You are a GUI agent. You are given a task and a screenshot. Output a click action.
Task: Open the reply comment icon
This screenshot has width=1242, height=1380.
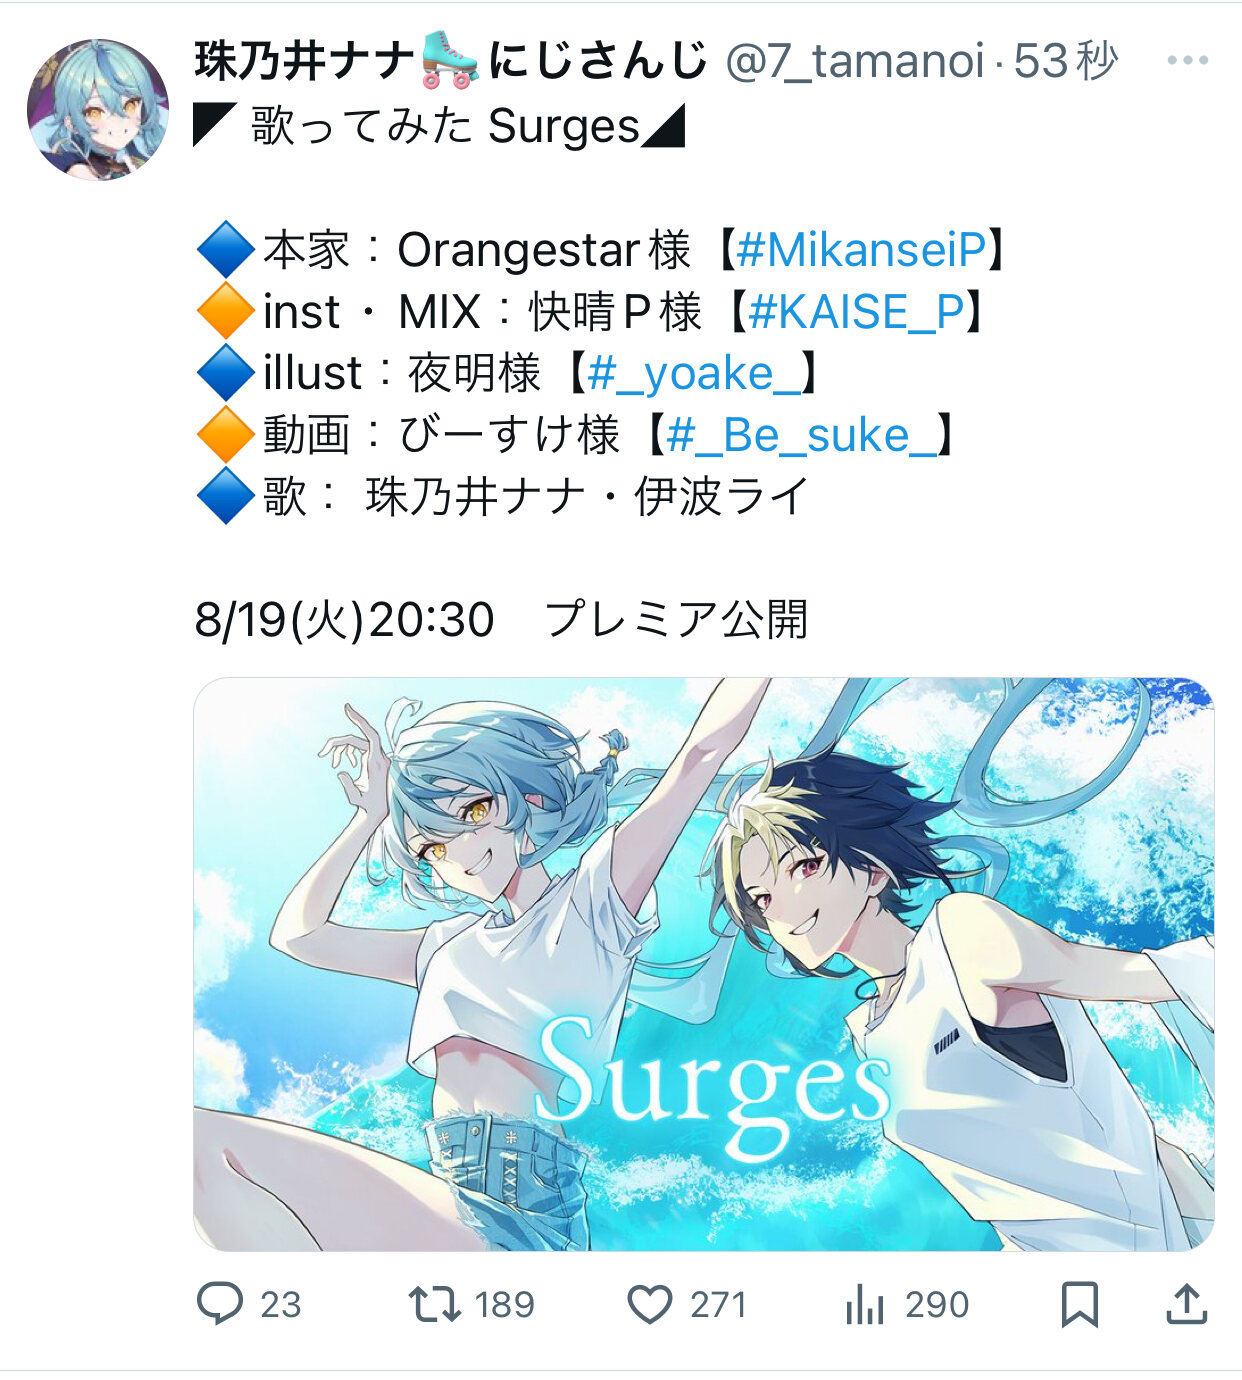pyautogui.click(x=220, y=1303)
